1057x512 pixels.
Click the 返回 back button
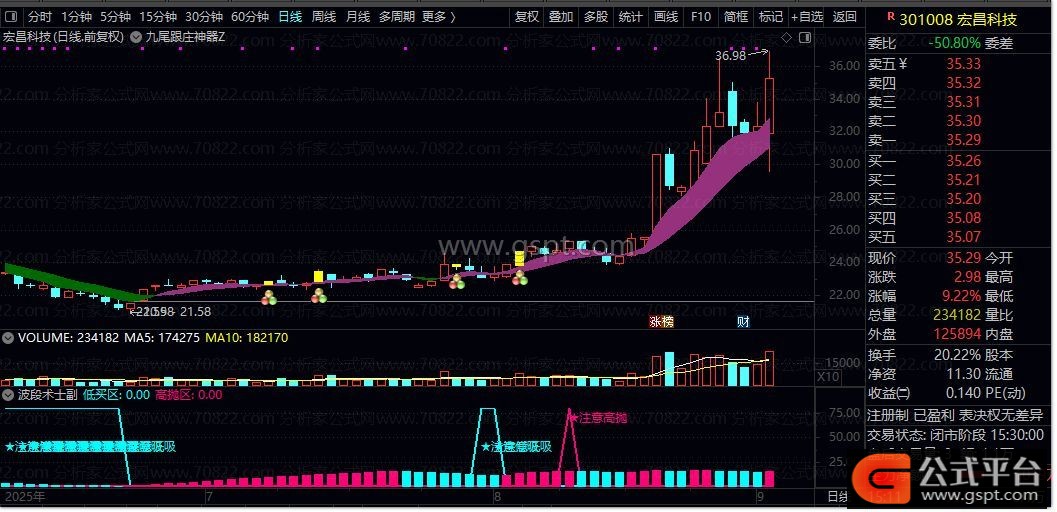coord(845,17)
